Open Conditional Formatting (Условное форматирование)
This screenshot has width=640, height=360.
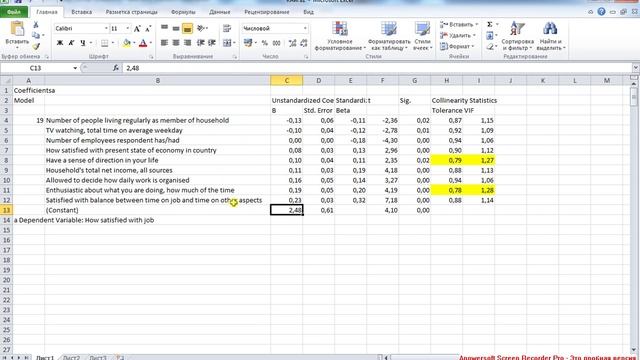340,36
